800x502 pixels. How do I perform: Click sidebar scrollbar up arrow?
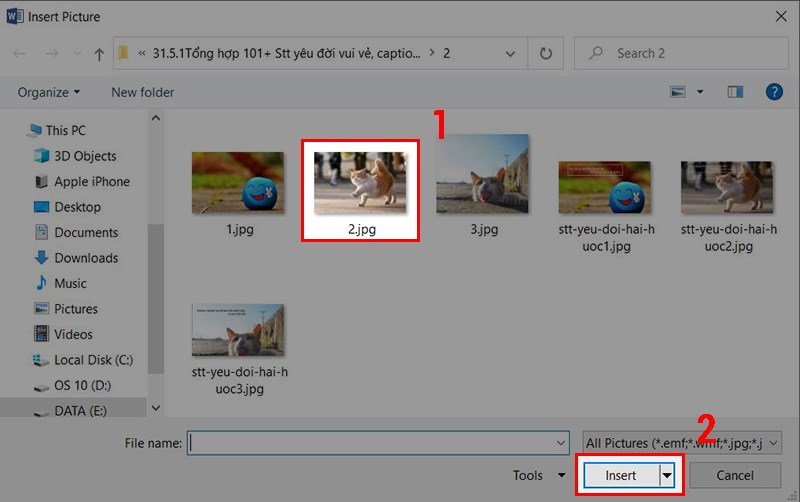pos(156,118)
